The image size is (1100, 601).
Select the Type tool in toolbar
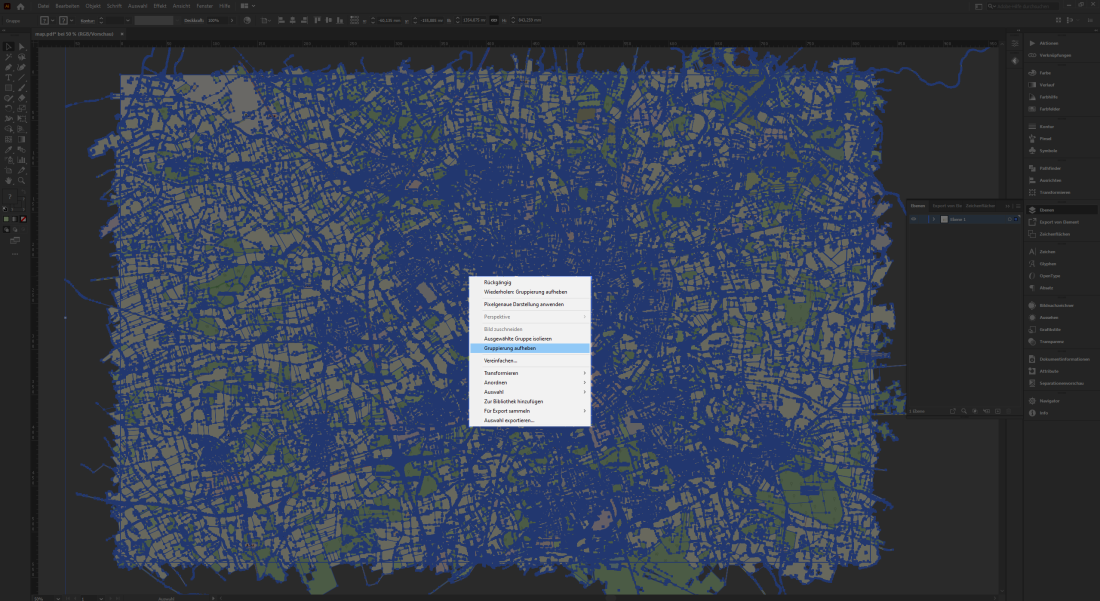[9, 77]
